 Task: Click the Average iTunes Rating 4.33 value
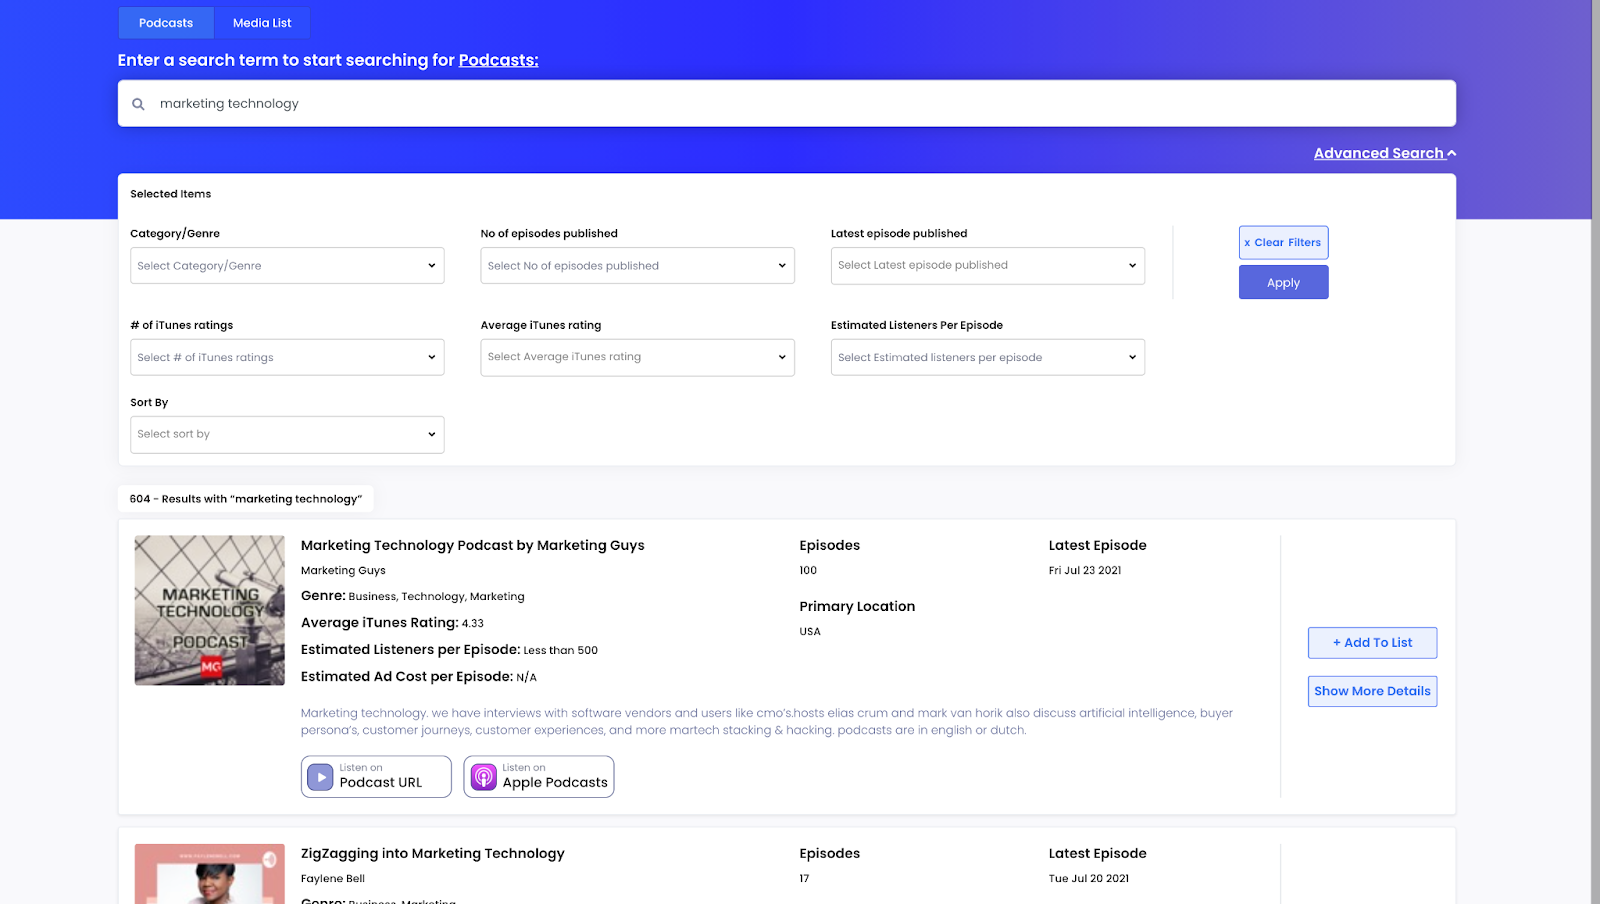tap(473, 624)
